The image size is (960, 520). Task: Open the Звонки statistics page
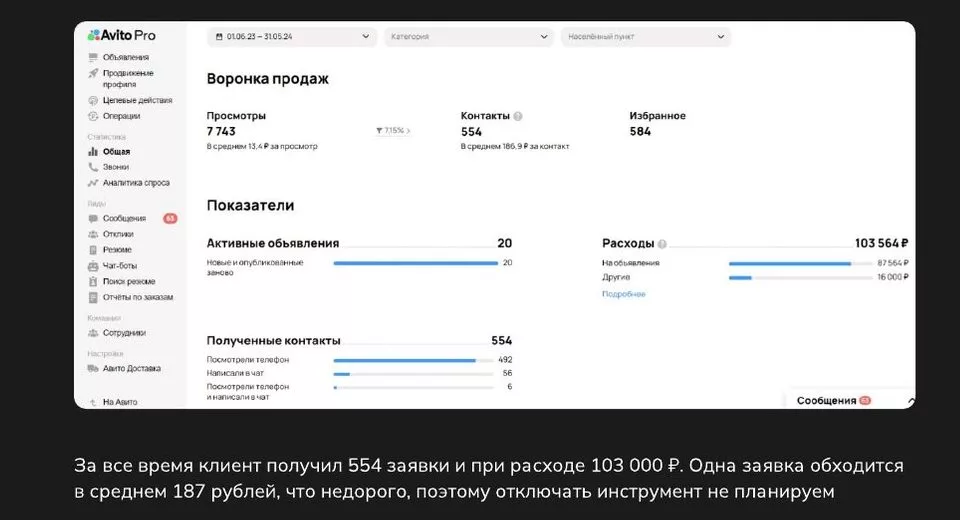click(x=116, y=167)
